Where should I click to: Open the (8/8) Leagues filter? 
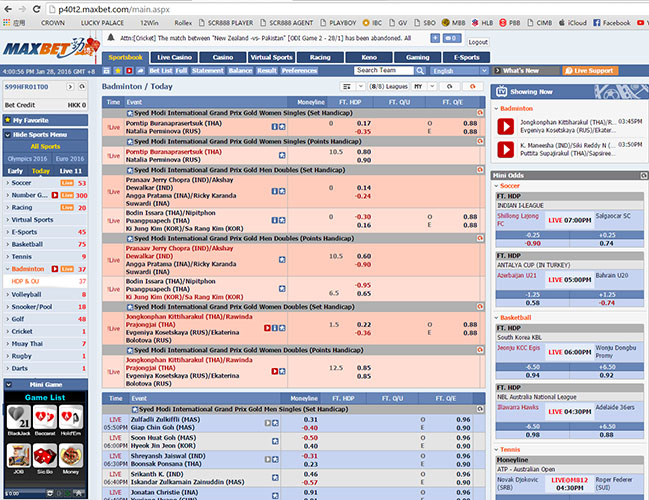389,87
